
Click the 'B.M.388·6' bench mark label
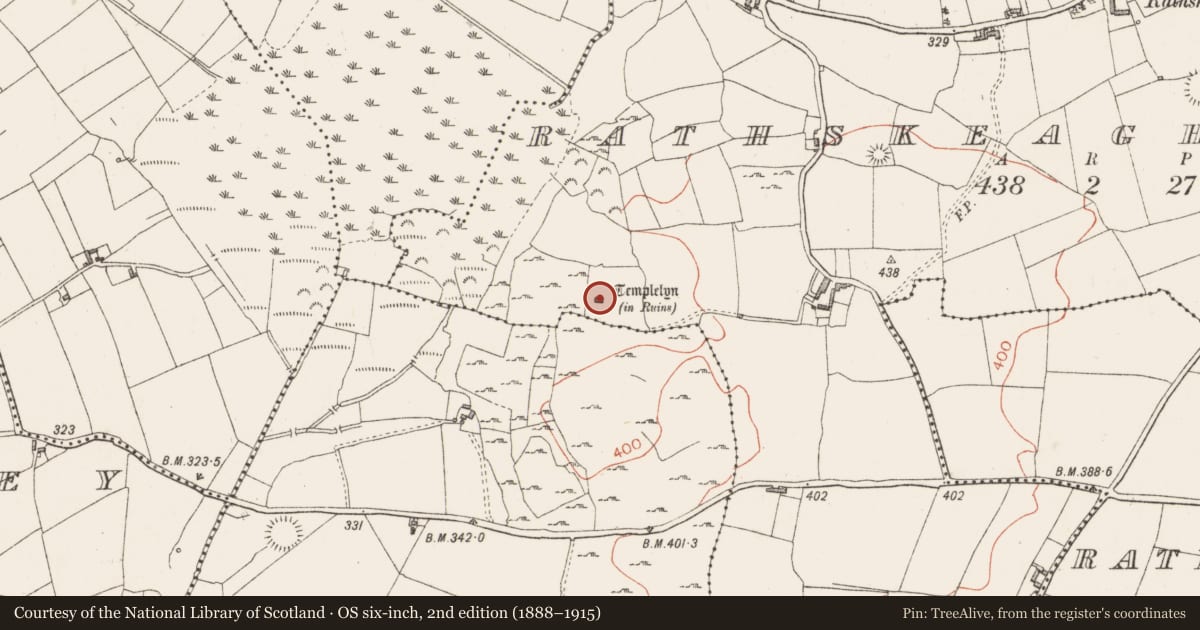tap(1085, 472)
